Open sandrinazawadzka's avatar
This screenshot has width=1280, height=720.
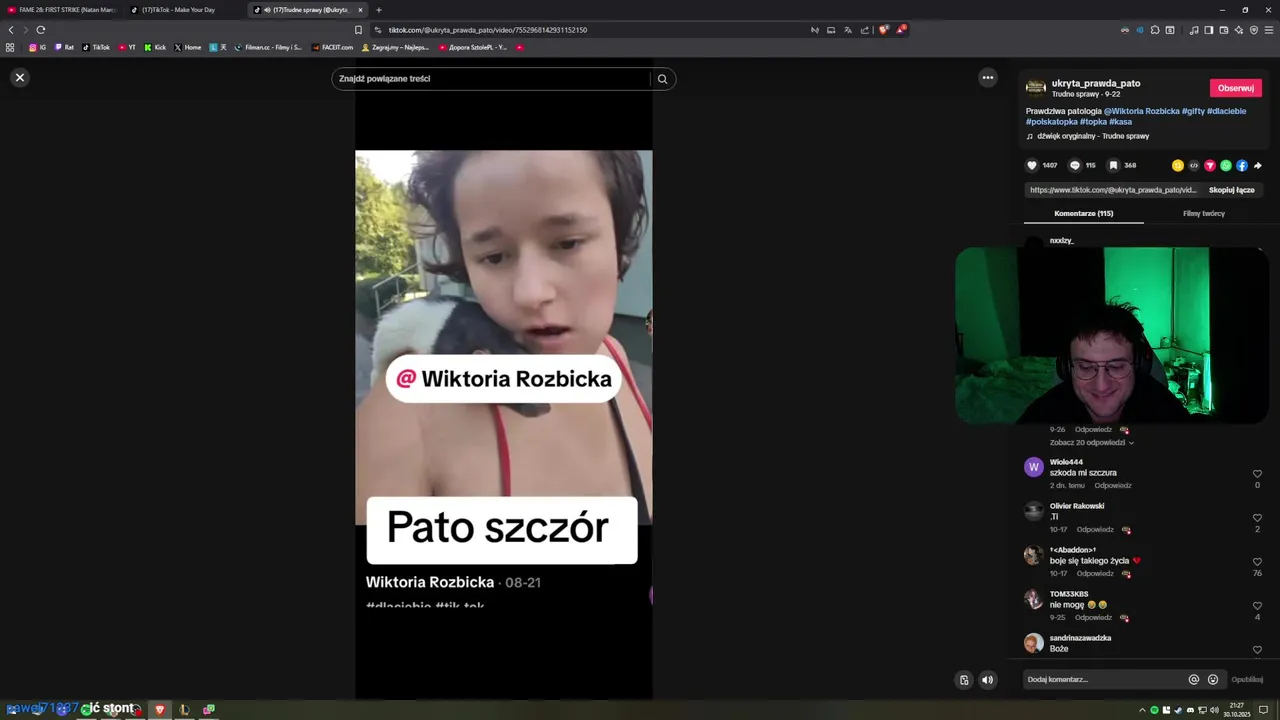click(x=1034, y=643)
